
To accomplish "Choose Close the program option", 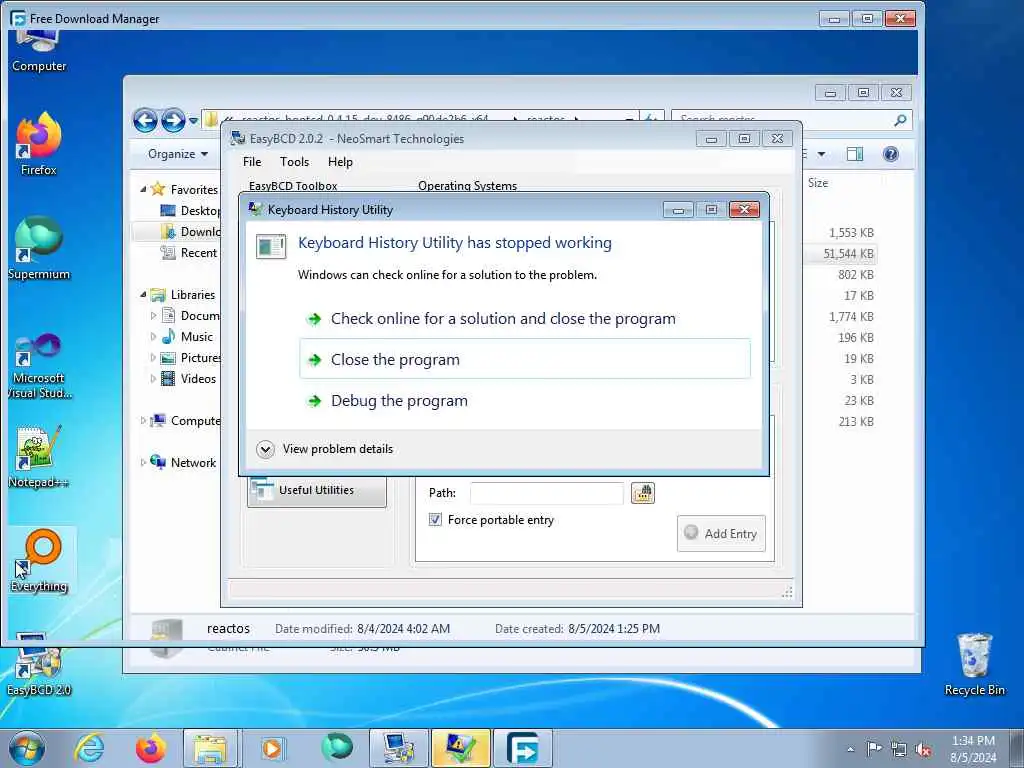I will [x=524, y=359].
